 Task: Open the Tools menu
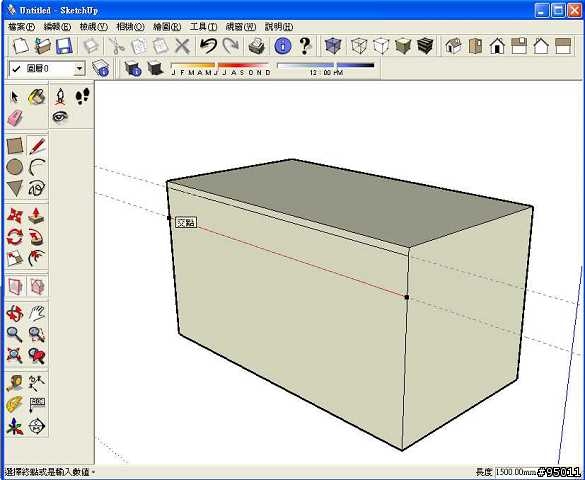(203, 27)
